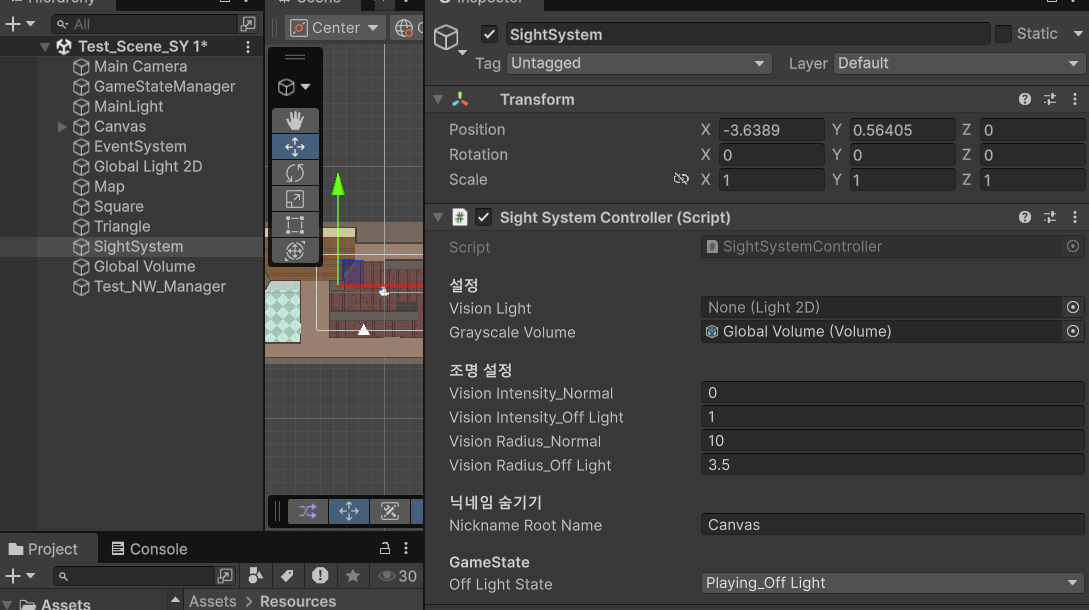The image size is (1089, 610).
Task: Open the Hierarchy scene options menu
Action: pyautogui.click(x=248, y=47)
